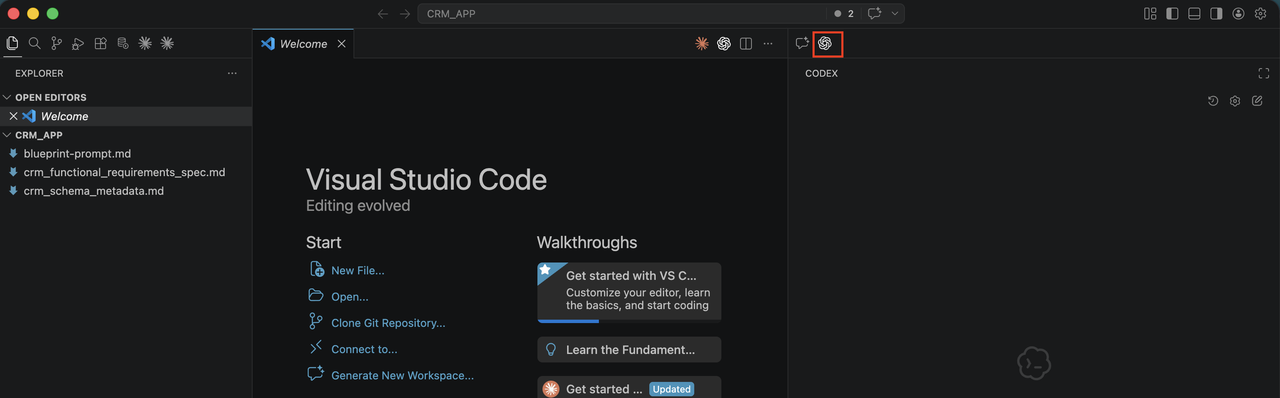Open the chat dropdown arrow in the title bar
This screenshot has height=398, width=1280.
click(895, 14)
